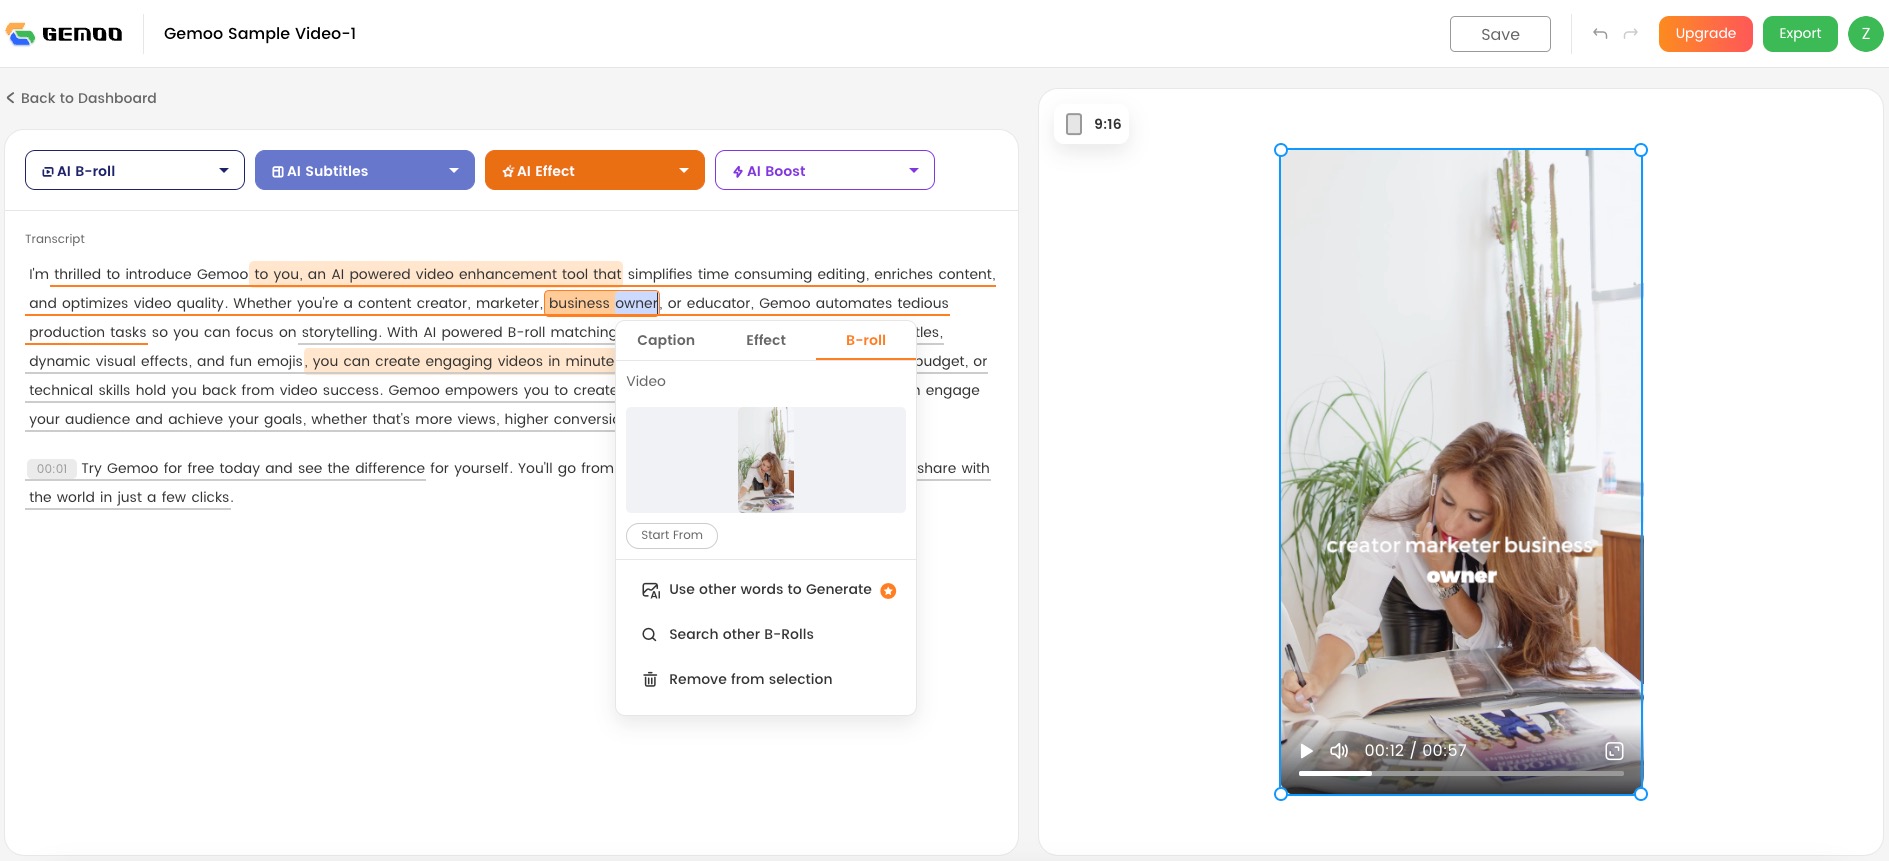This screenshot has height=861, width=1889.
Task: Enter fullscreen in the video player
Action: click(x=1614, y=751)
